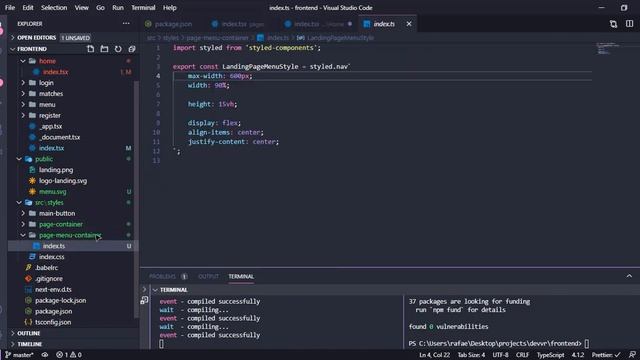The width and height of the screenshot is (640, 360).
Task: Click the Prettier status bar item
Action: [x=606, y=355]
